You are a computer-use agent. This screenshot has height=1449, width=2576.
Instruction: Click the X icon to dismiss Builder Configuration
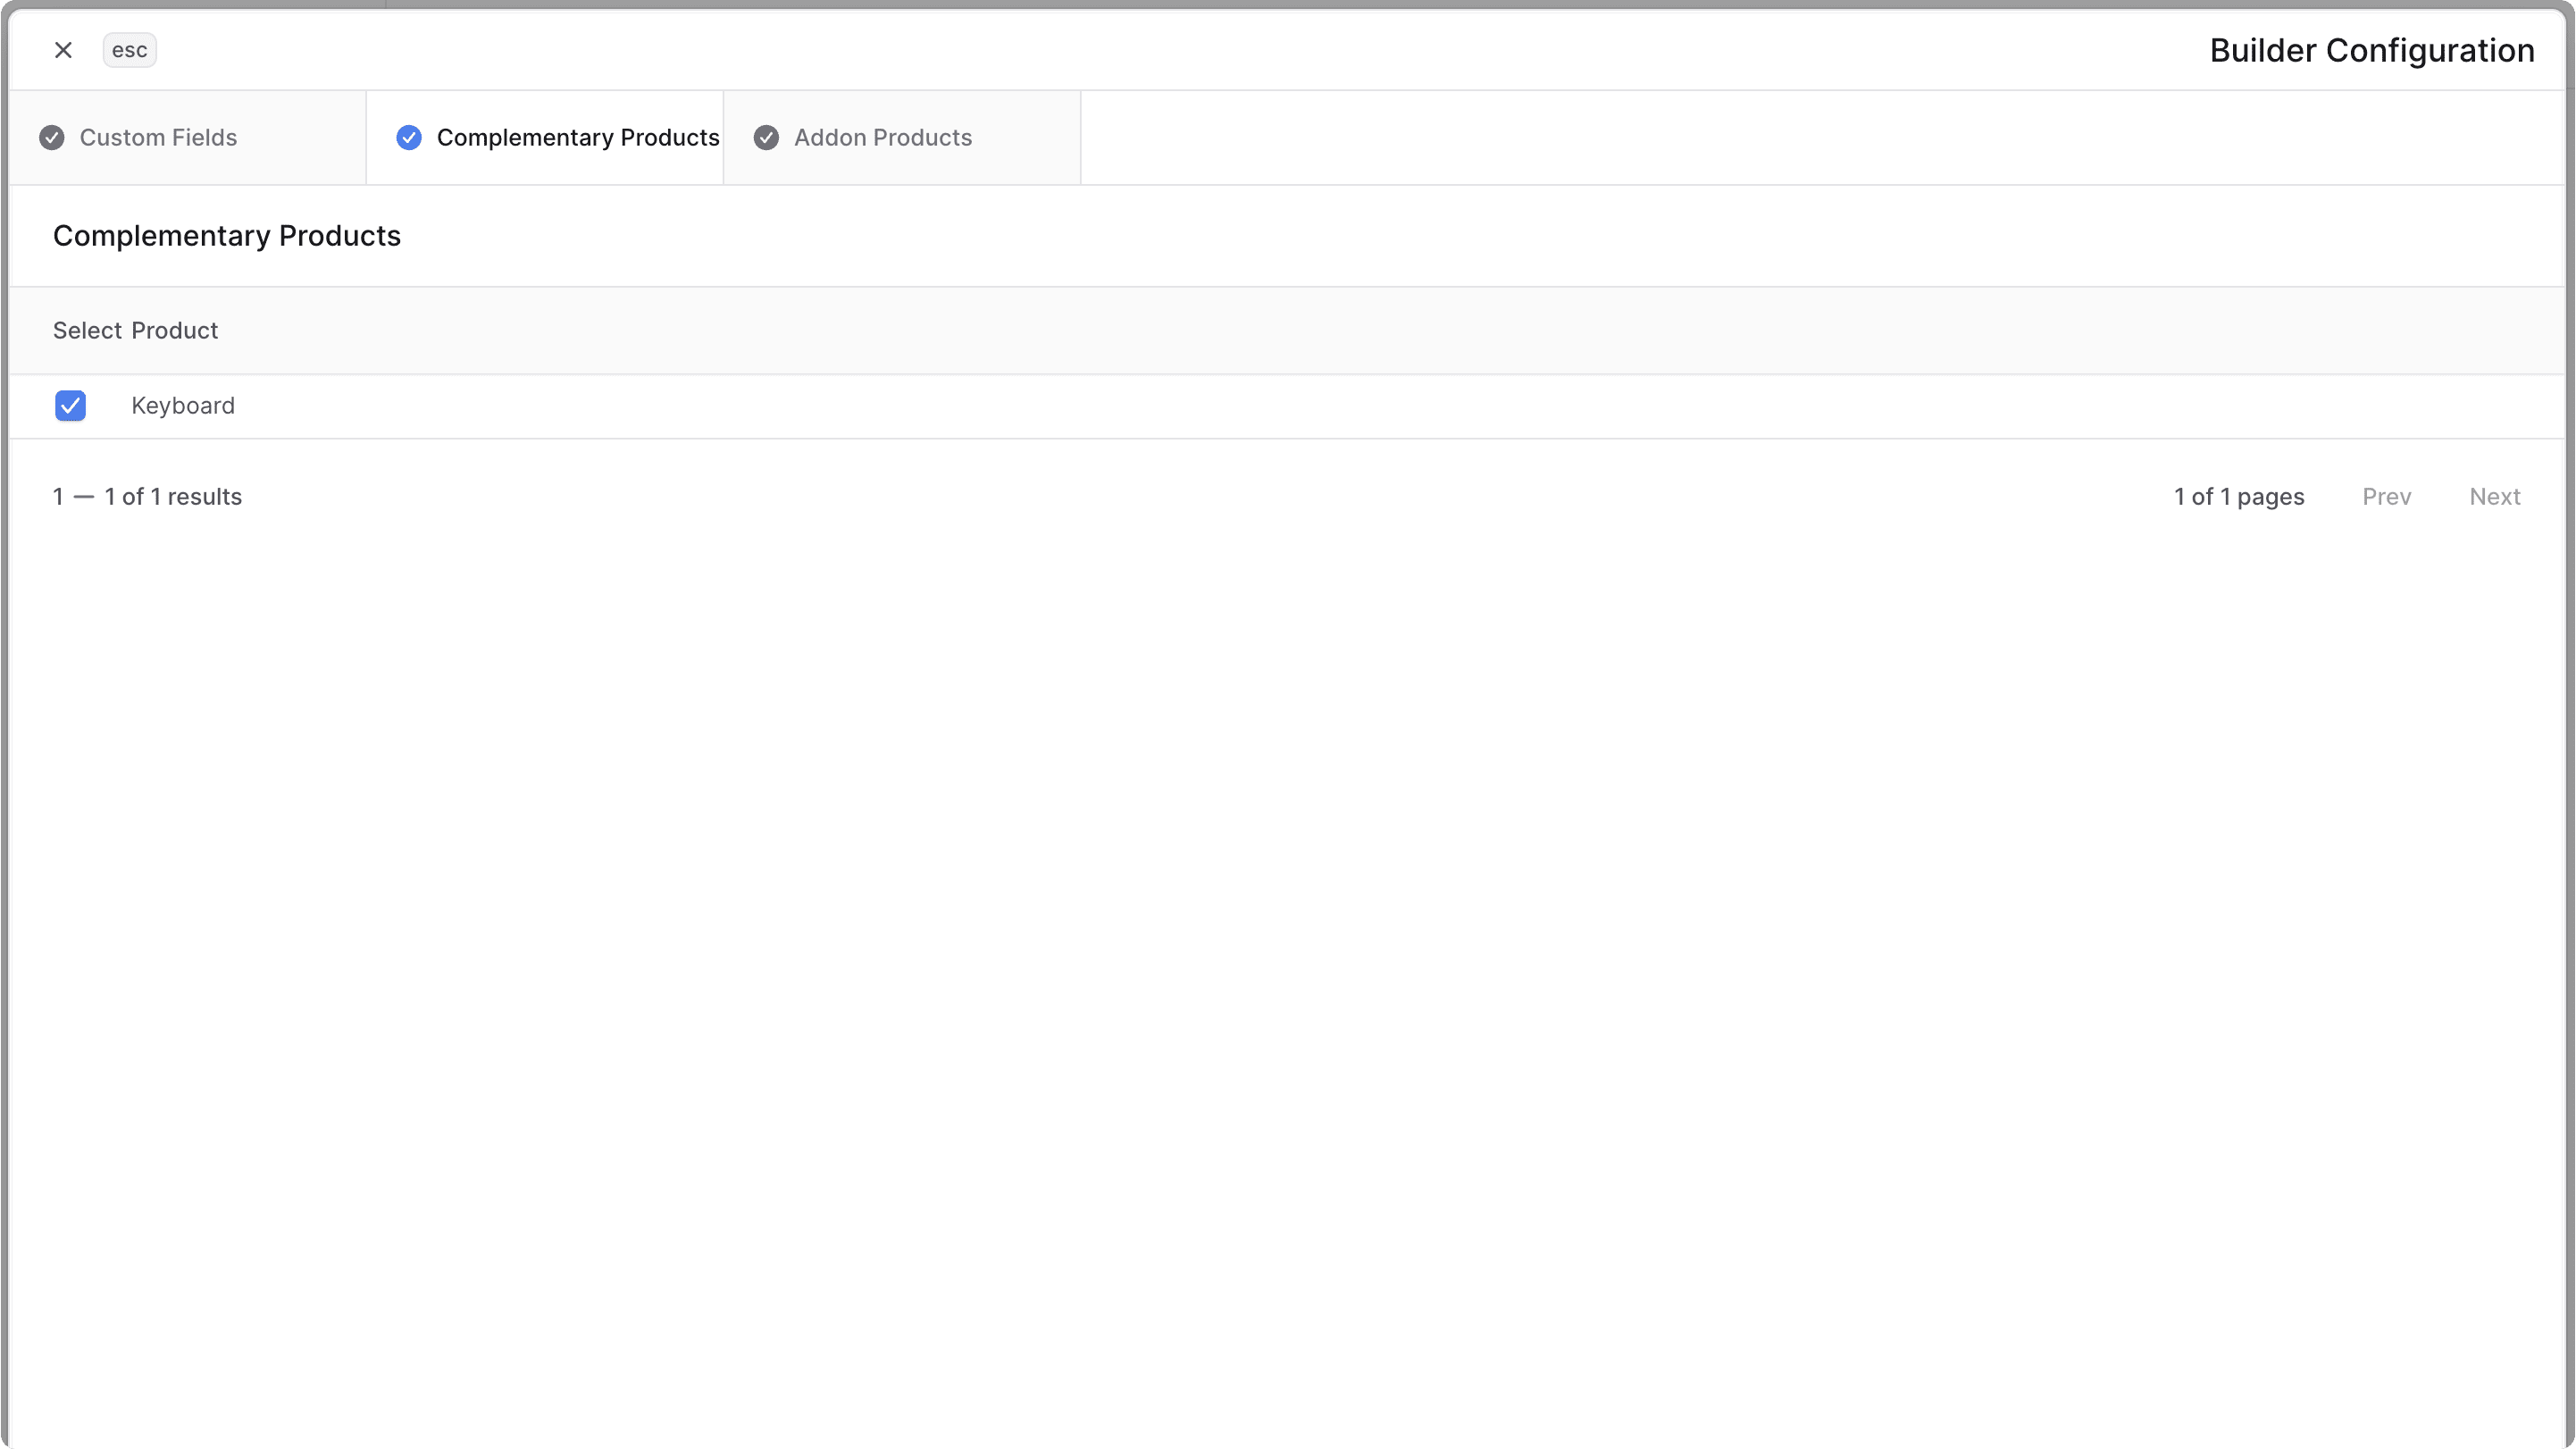point(63,49)
